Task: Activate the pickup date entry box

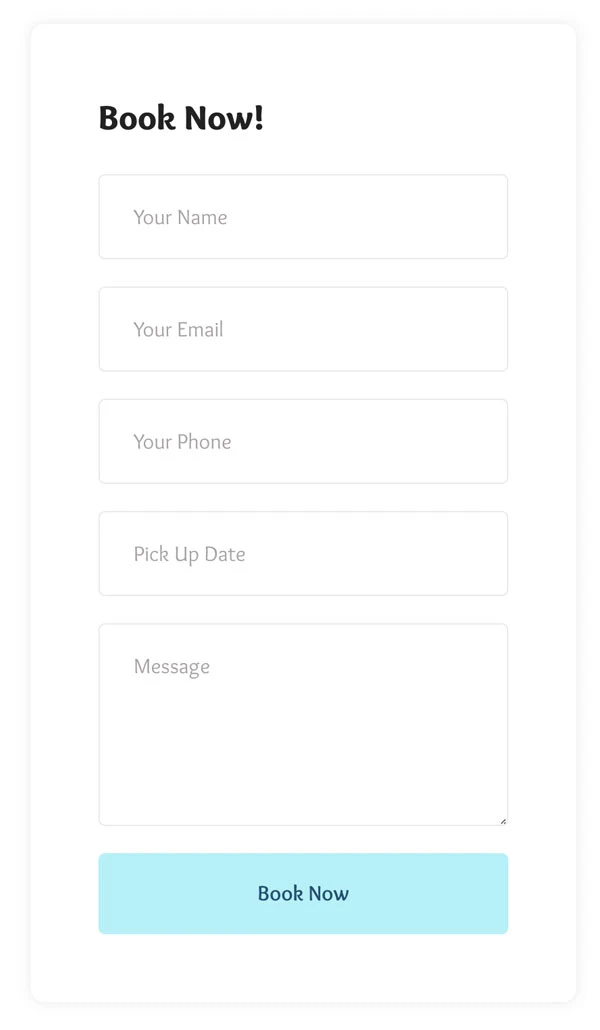Action: pyautogui.click(x=350, y=553)
